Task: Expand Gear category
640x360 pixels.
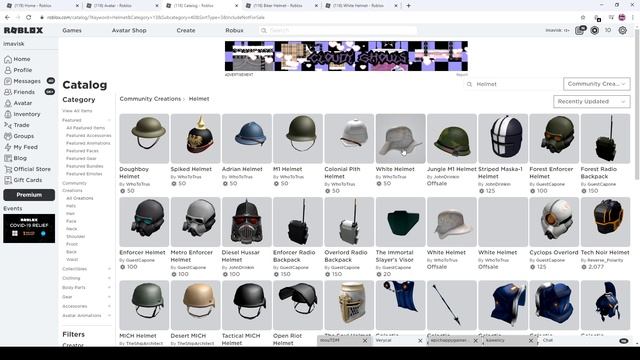Action: click(x=109, y=297)
